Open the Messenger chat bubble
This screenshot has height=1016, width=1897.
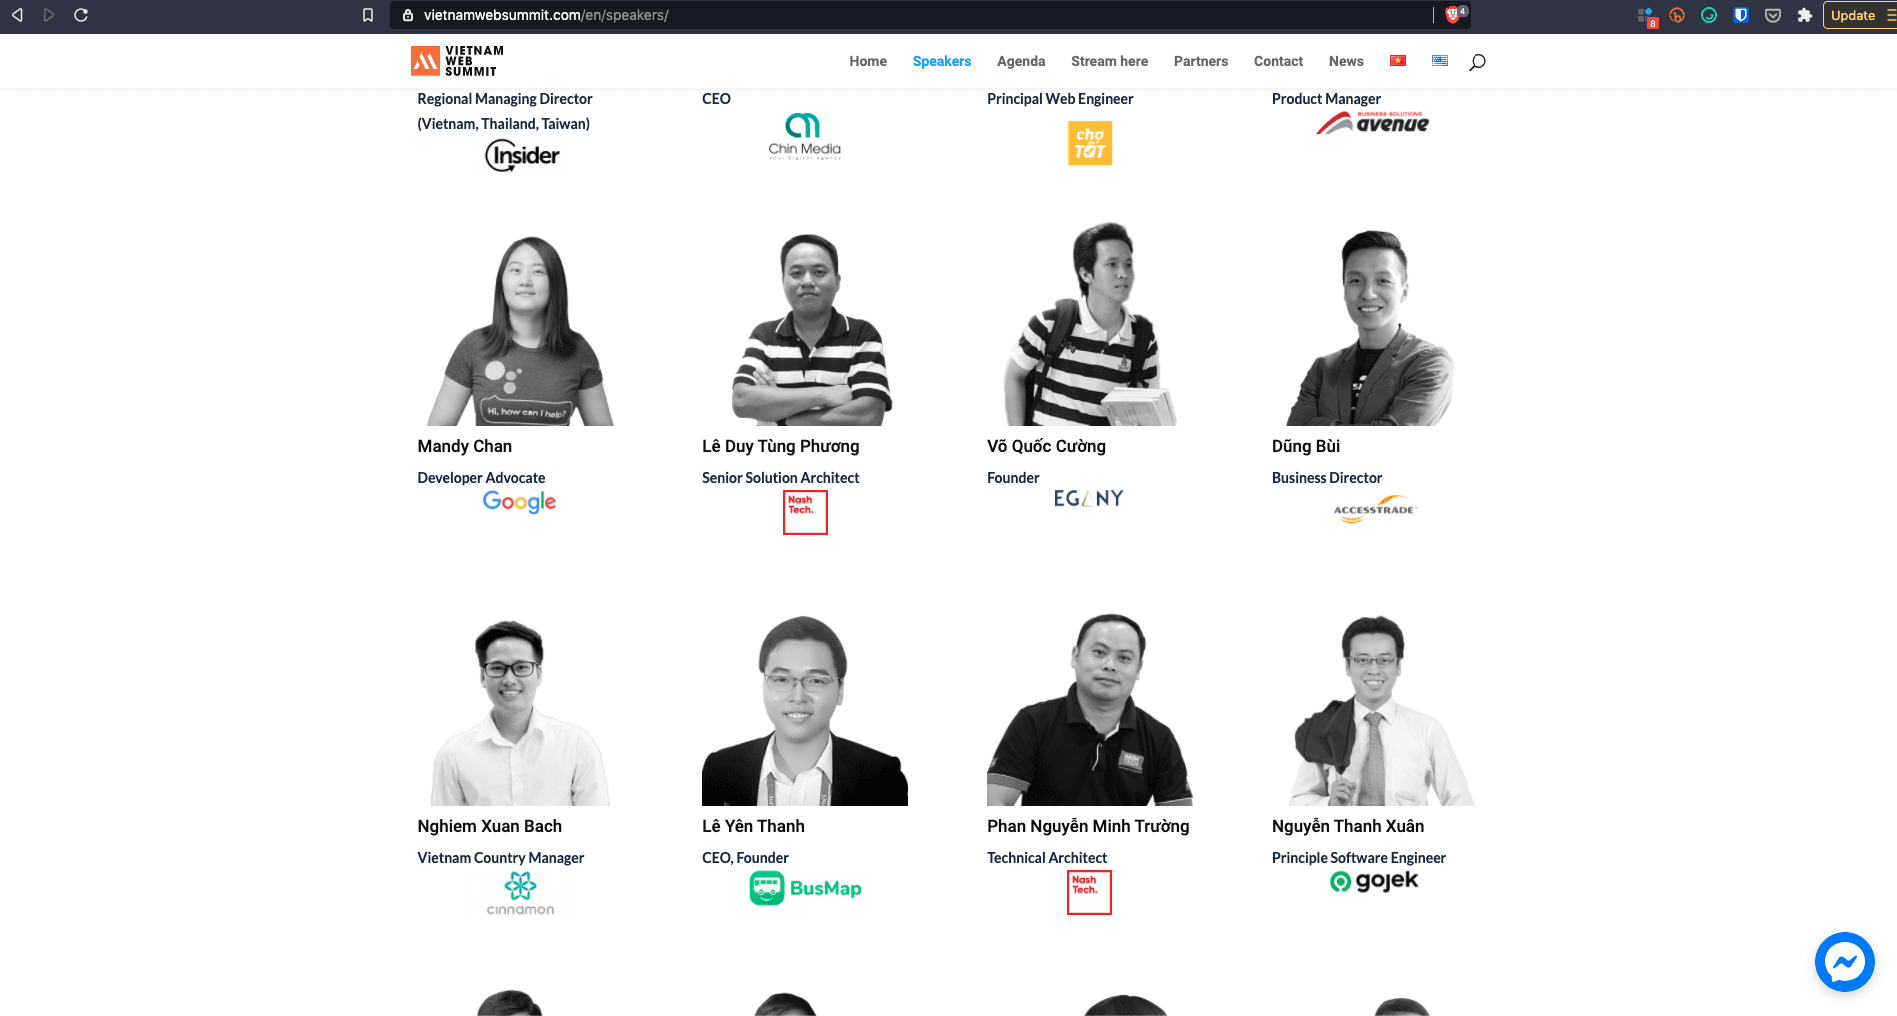point(1844,962)
